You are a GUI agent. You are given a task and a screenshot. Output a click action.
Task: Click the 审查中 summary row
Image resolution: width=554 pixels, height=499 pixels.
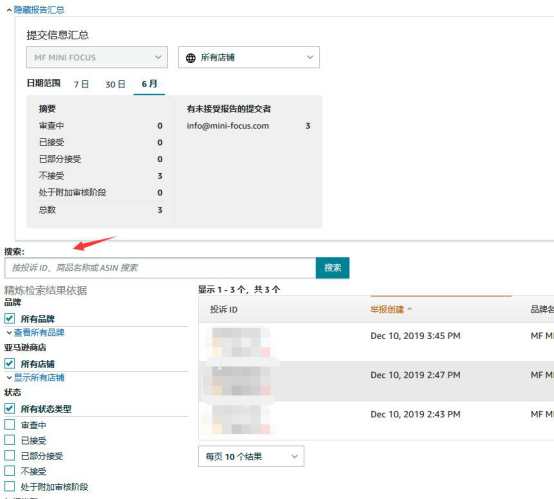pyautogui.click(x=101, y=125)
